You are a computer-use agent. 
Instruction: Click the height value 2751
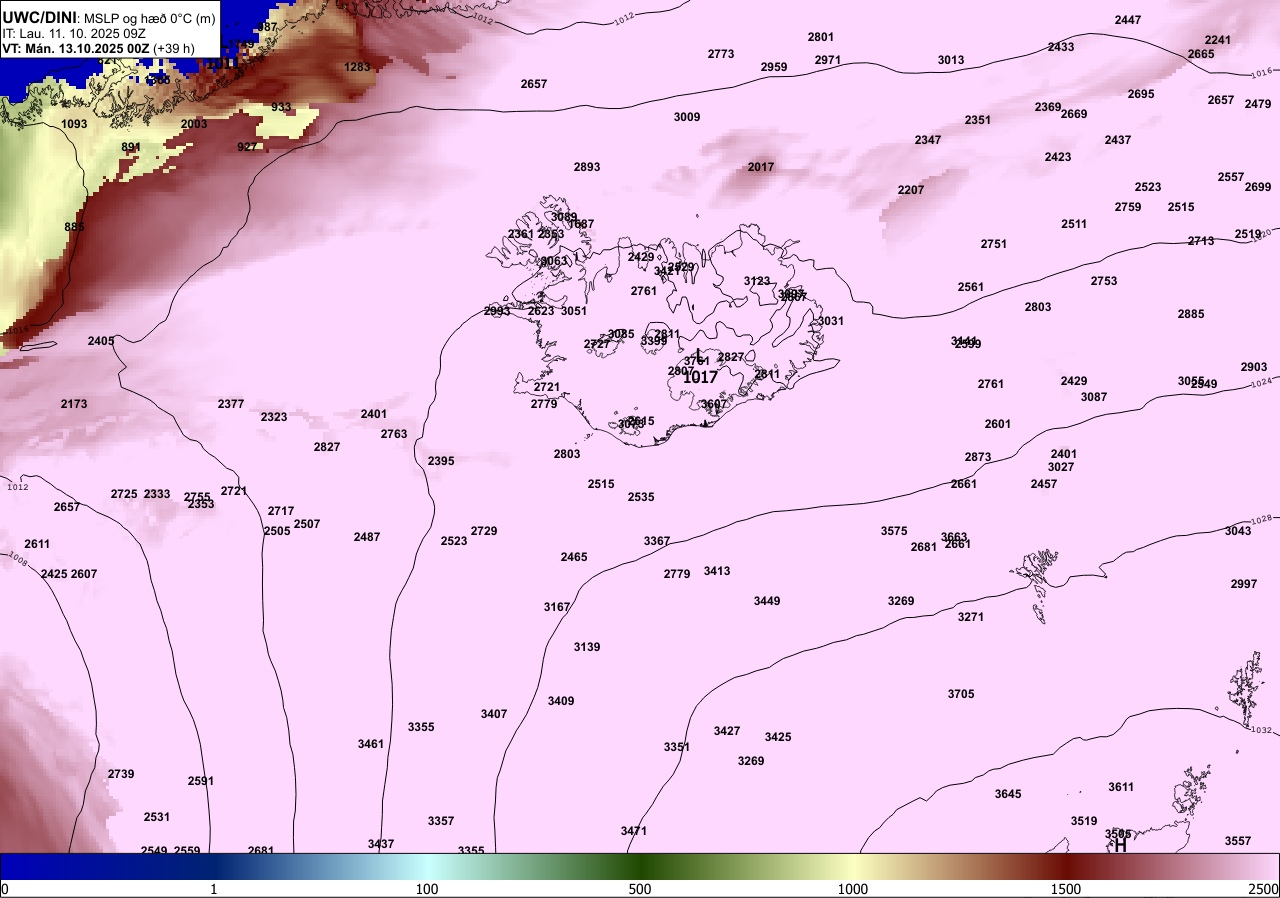coord(994,244)
